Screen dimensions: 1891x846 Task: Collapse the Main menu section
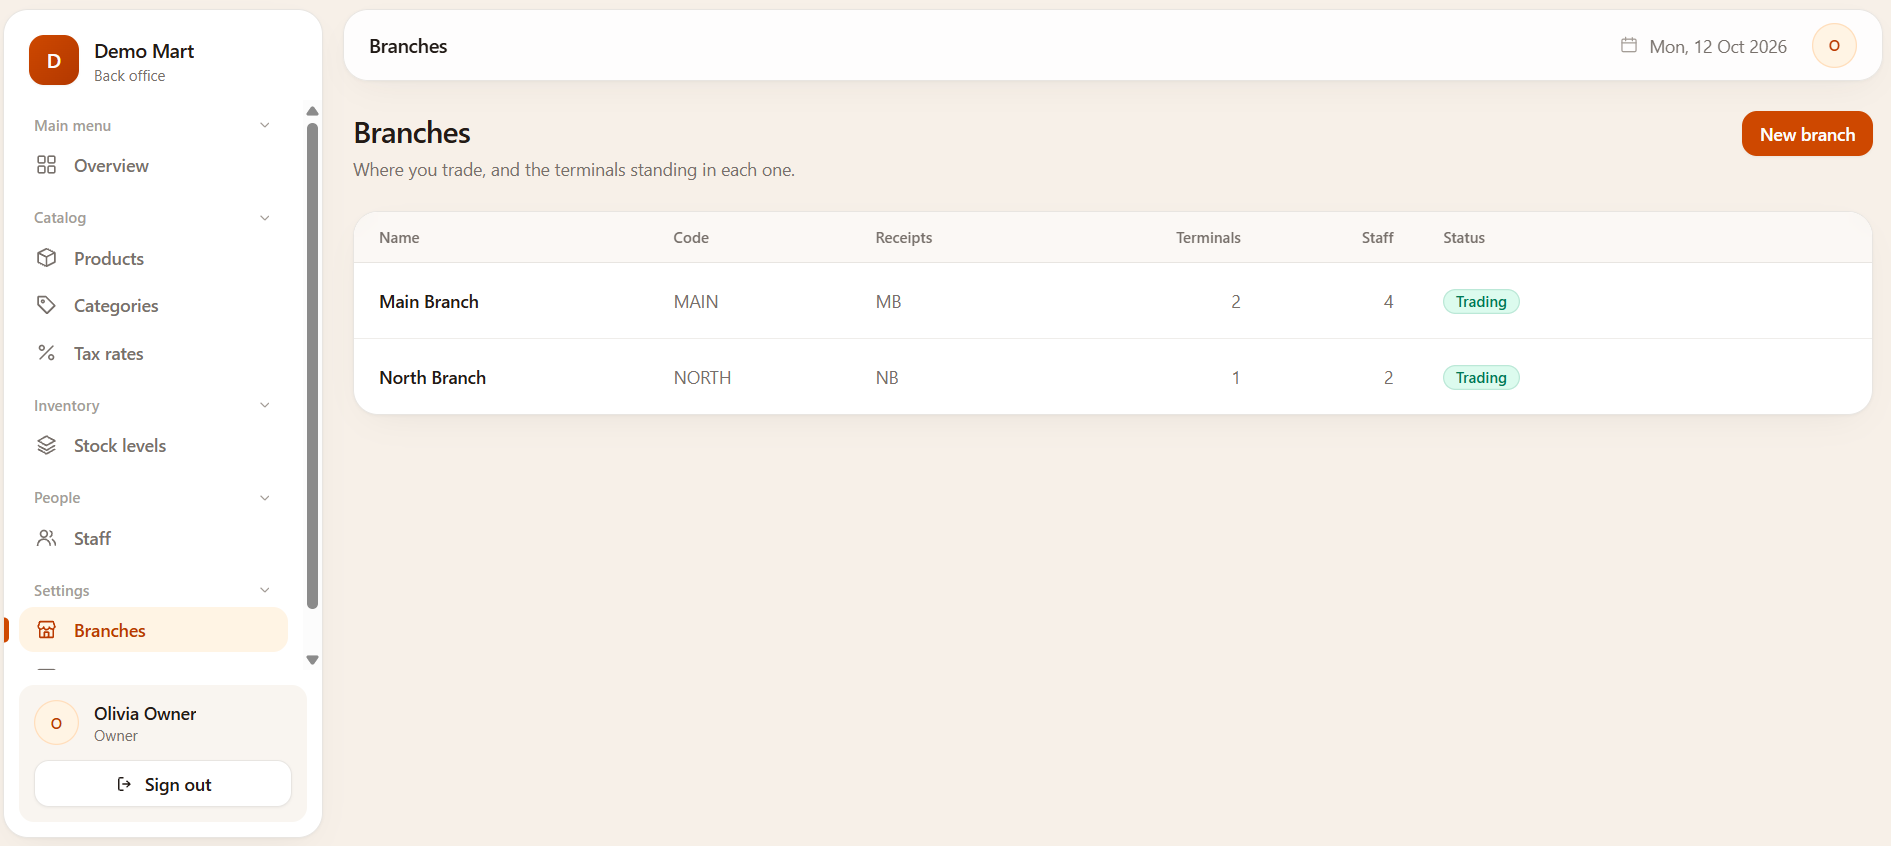[265, 125]
